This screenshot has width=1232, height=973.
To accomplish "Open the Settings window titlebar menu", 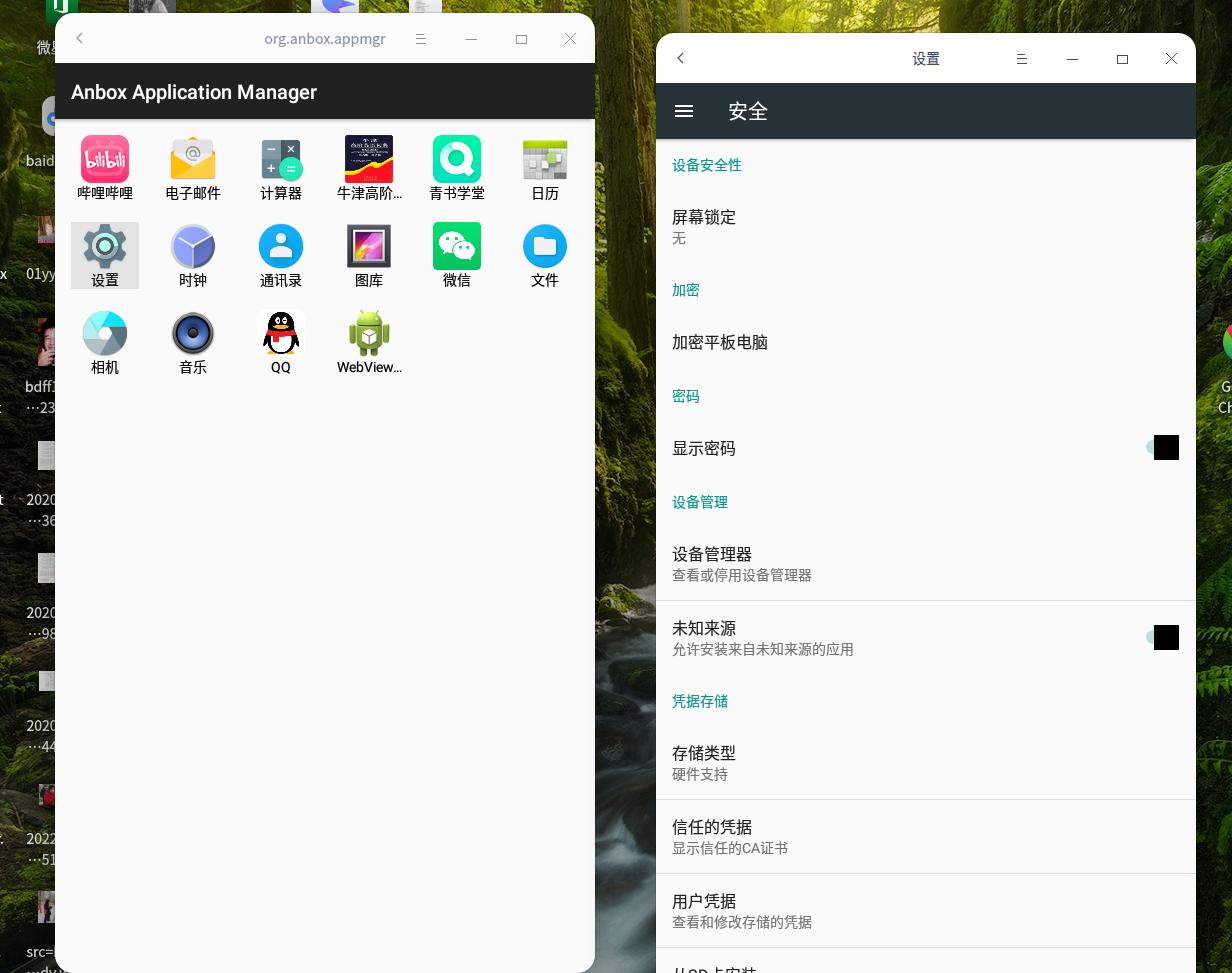I will [1022, 58].
